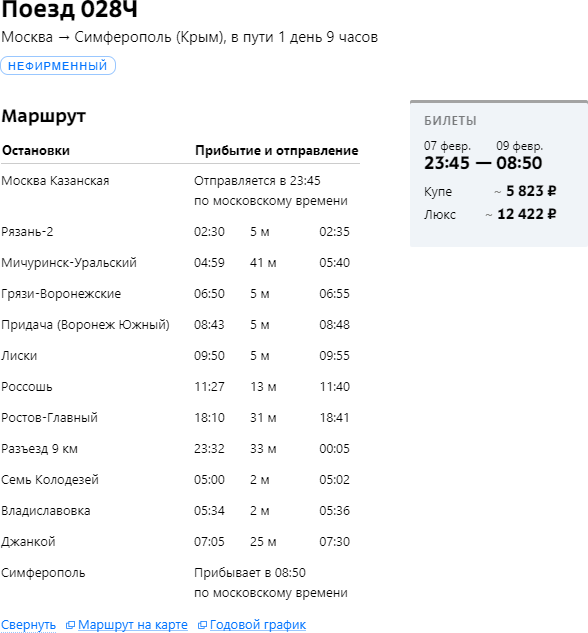Click the 23:45 — 08:50 ticket time
This screenshot has width=588, height=633.
pyautogui.click(x=483, y=163)
